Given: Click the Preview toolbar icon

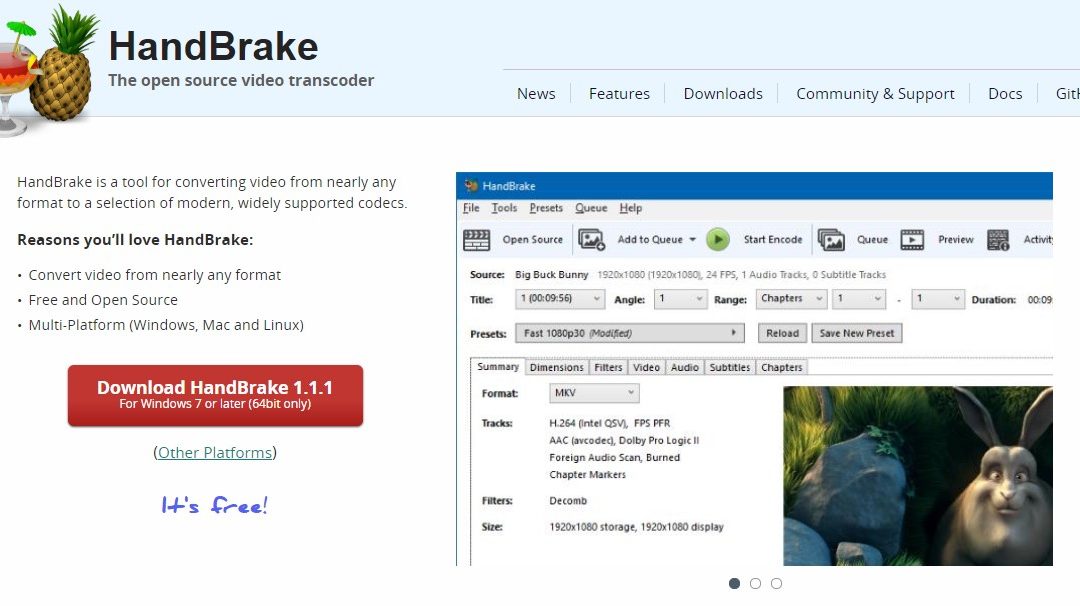Looking at the screenshot, I should pos(913,239).
